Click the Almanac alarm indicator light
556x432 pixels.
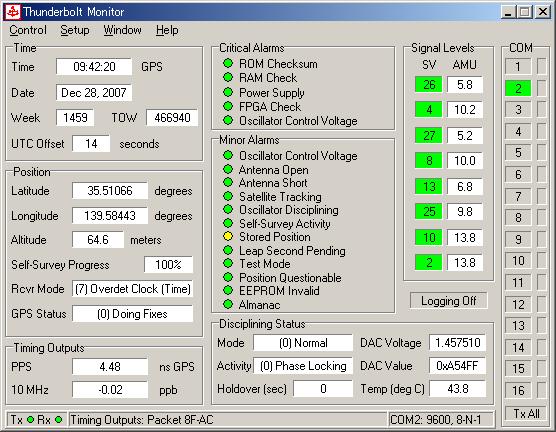228,304
